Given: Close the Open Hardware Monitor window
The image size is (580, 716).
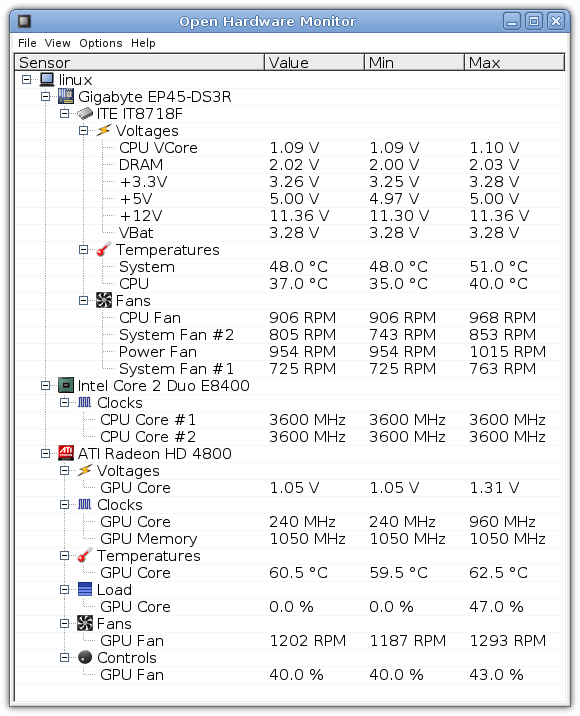Looking at the screenshot, I should point(556,21).
